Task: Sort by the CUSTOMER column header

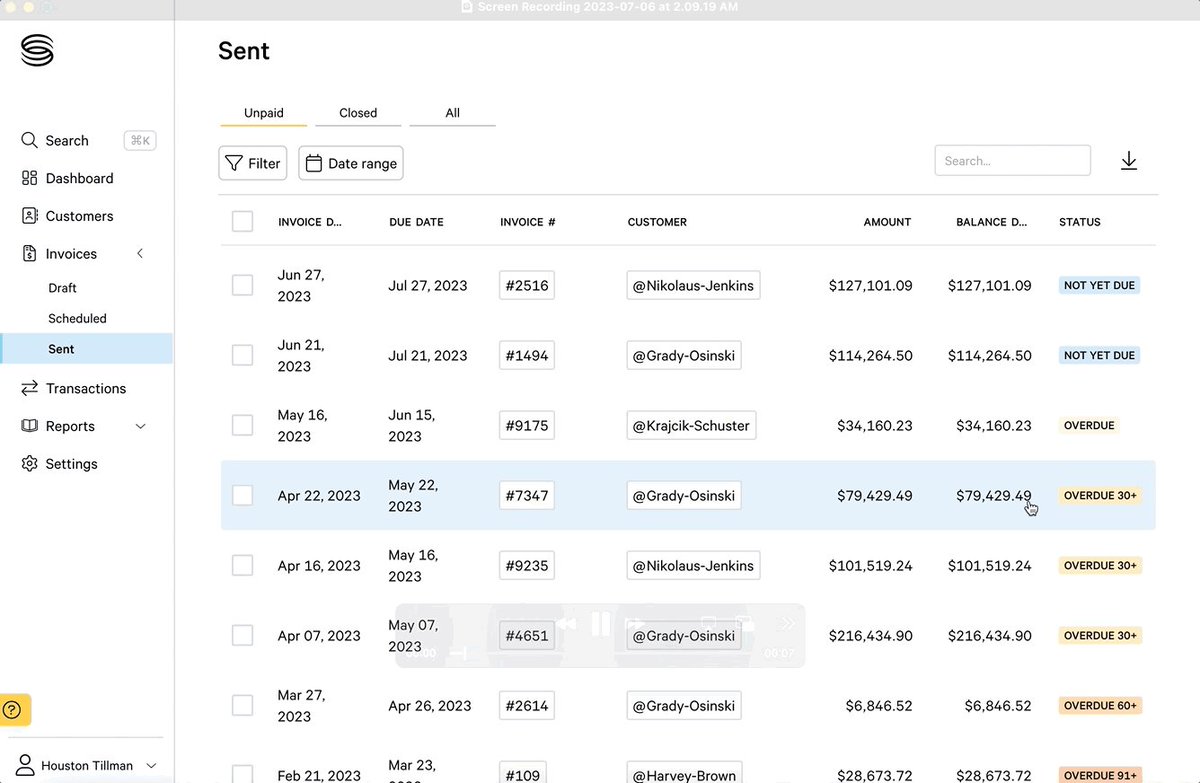Action: 657,222
